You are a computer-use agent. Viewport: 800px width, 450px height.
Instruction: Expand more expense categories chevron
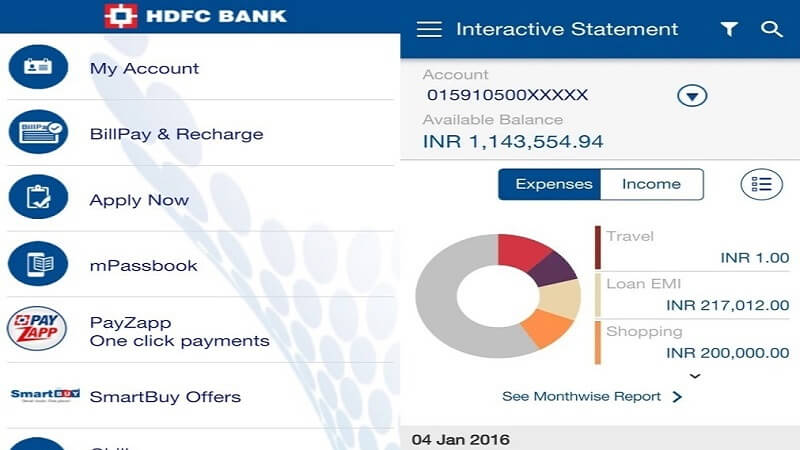[x=696, y=377]
